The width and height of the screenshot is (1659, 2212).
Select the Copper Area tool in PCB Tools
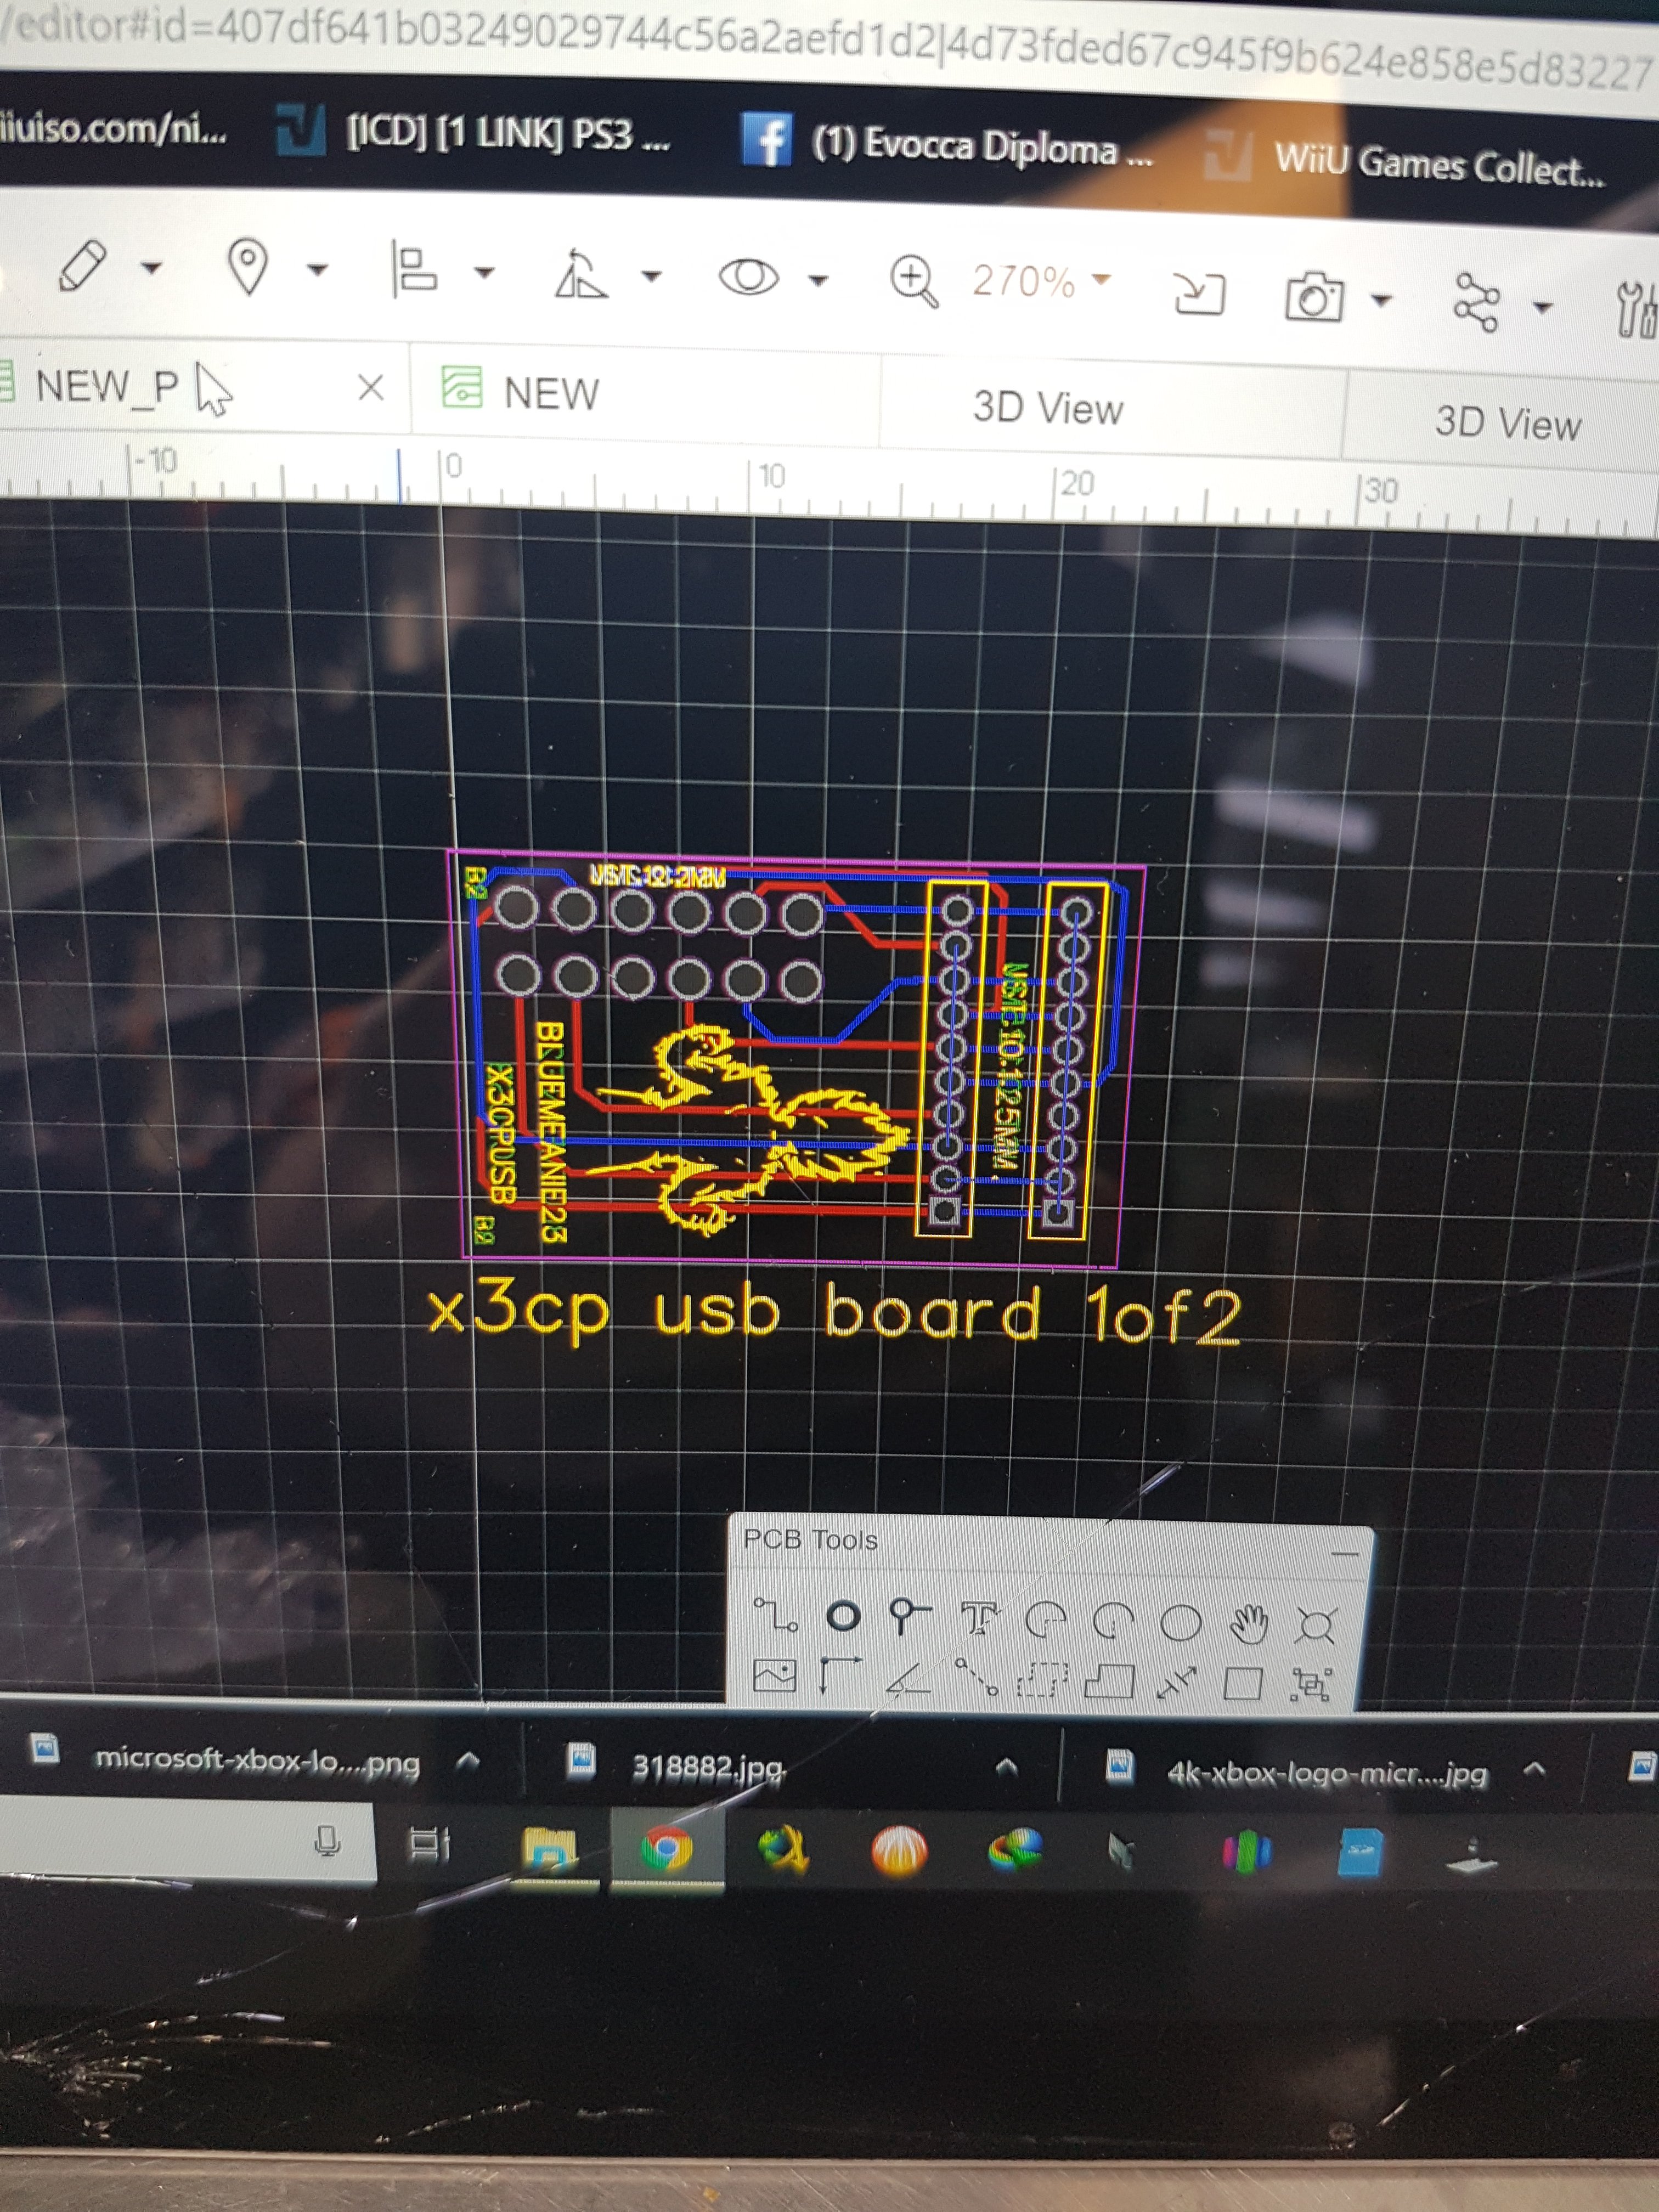pos(1042,1681)
